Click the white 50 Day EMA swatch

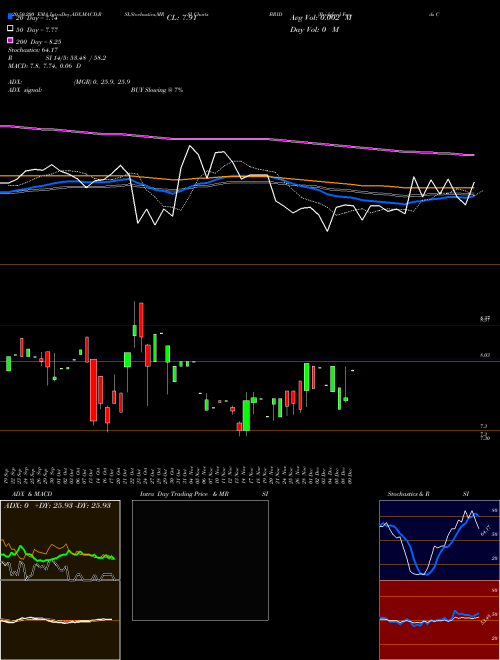(x=10, y=29)
